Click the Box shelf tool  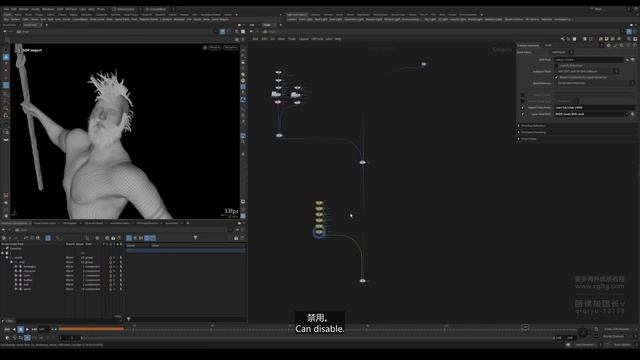(x=7, y=19)
